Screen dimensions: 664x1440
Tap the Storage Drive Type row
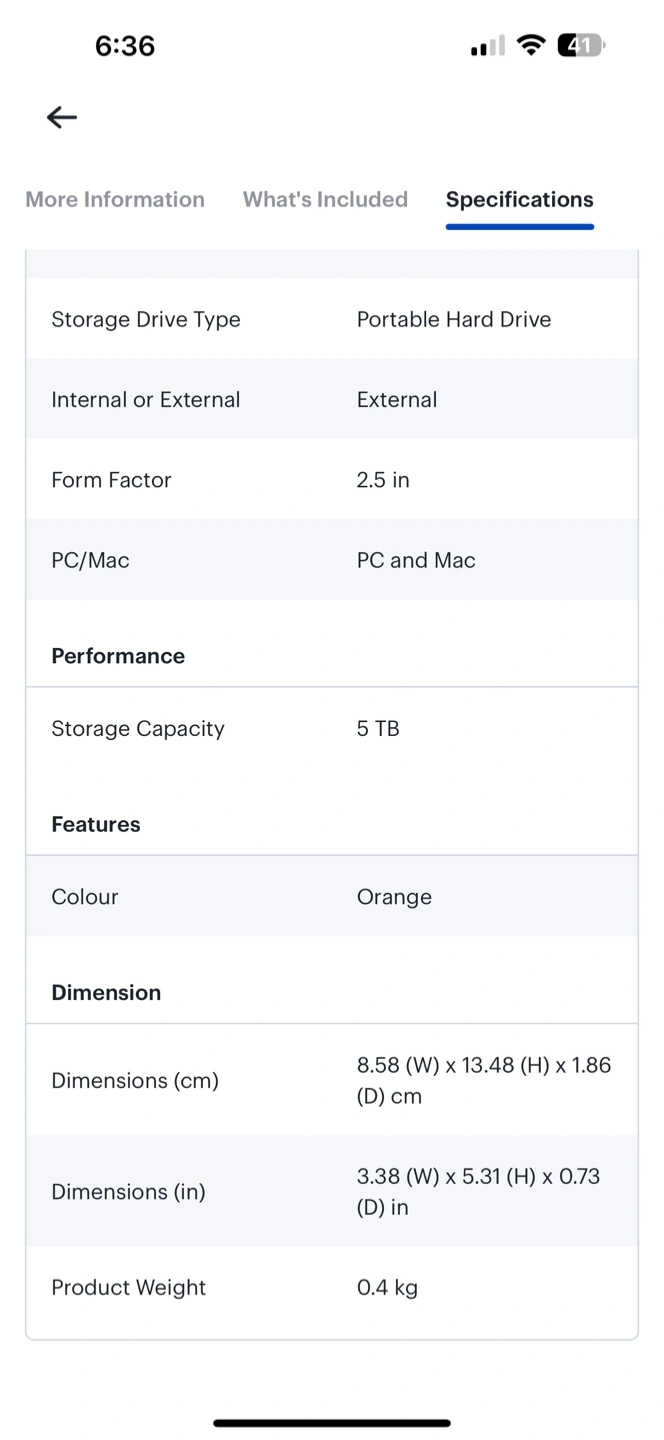pyautogui.click(x=332, y=319)
